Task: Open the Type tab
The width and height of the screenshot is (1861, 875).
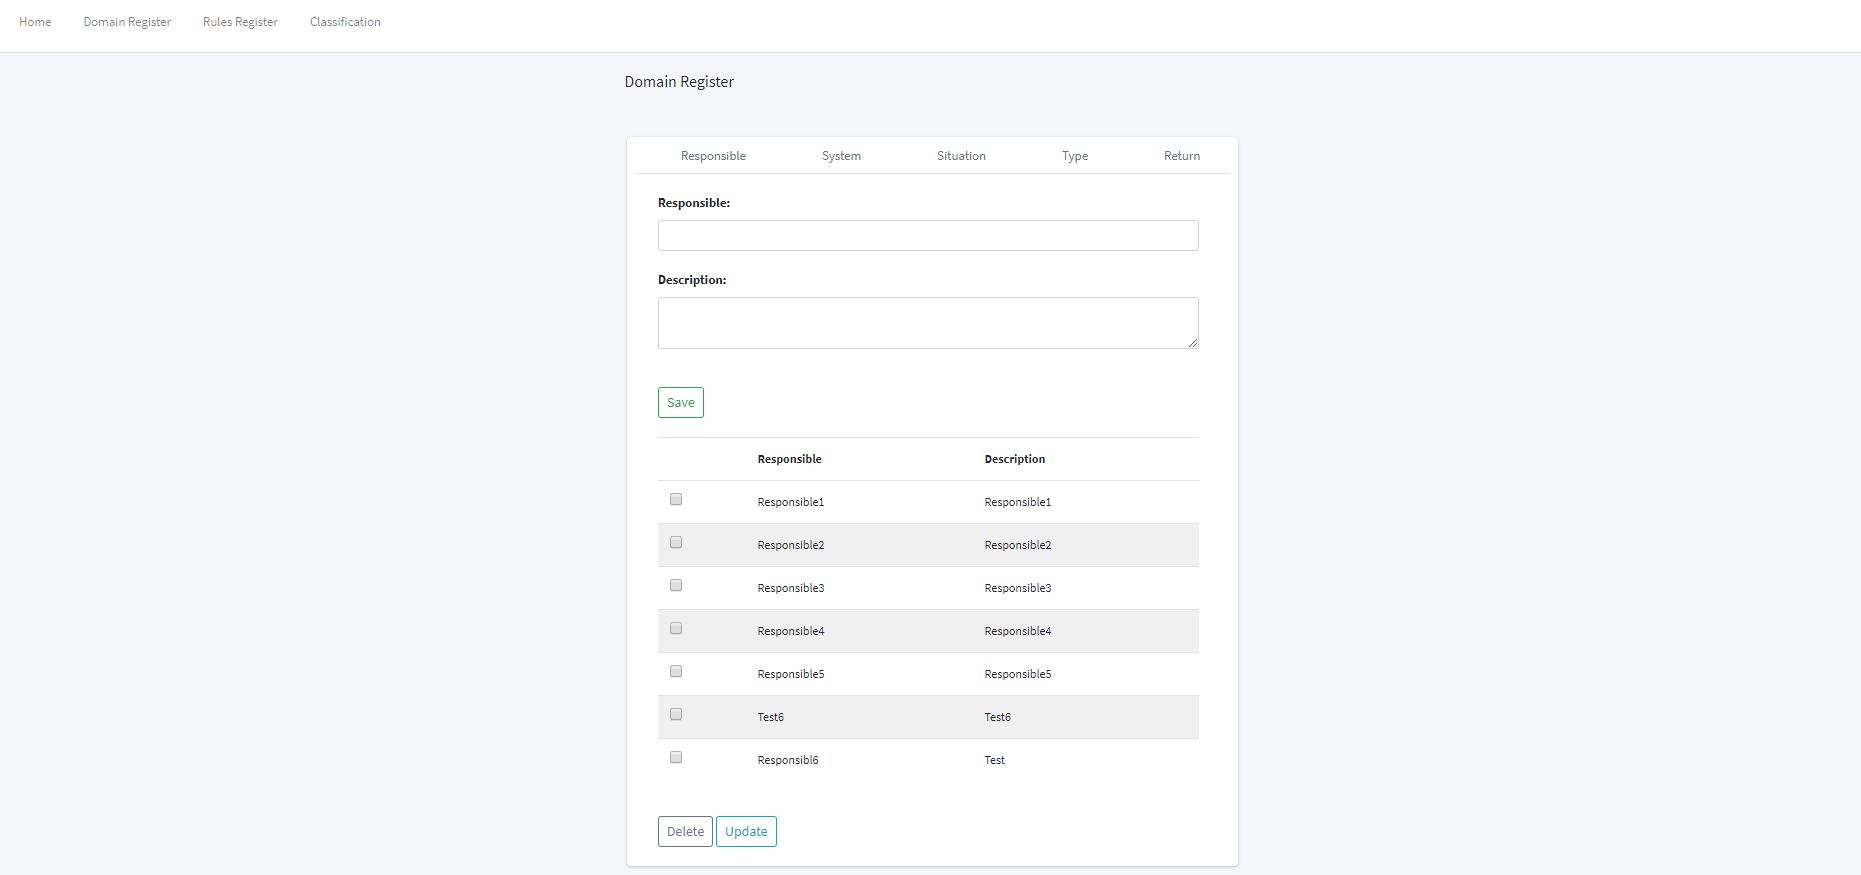Action: point(1075,156)
